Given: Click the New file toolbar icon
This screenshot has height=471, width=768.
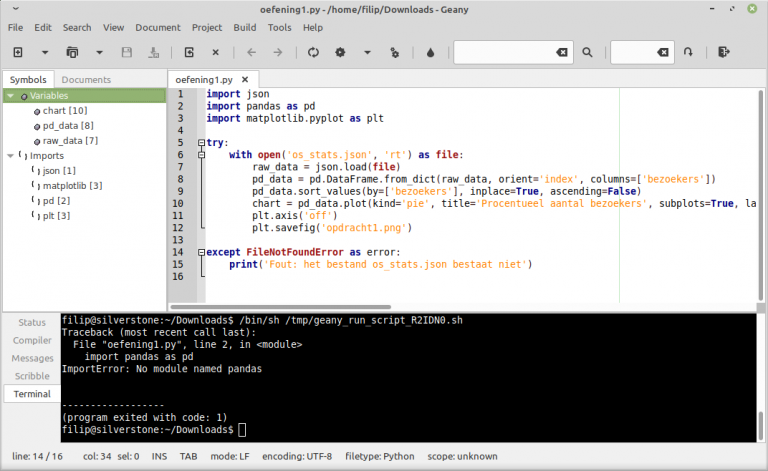Looking at the screenshot, I should pyautogui.click(x=18, y=52).
